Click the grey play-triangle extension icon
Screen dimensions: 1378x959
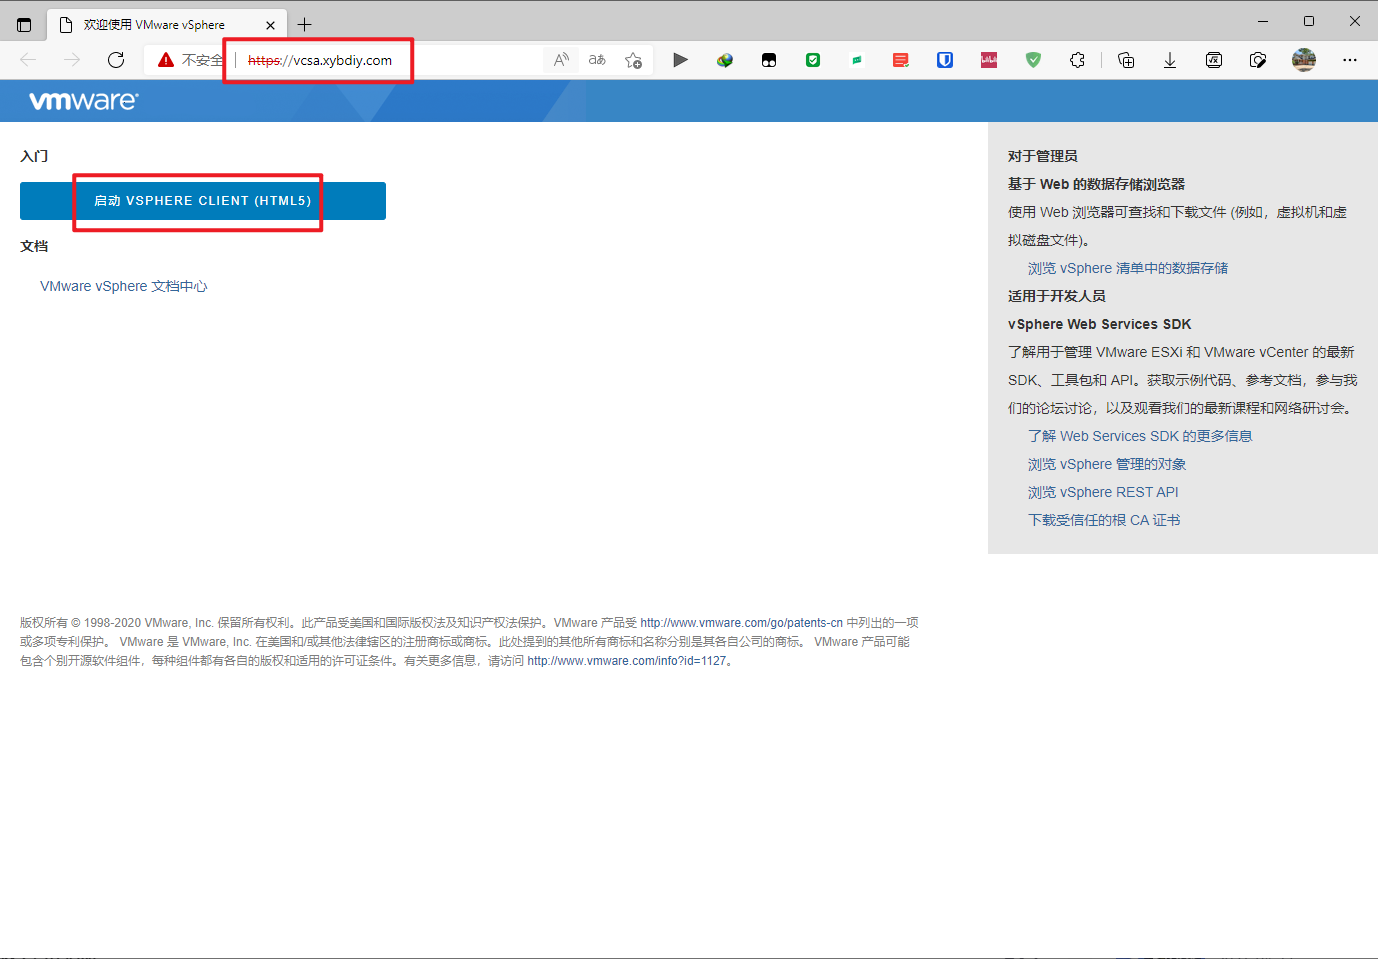[680, 60]
